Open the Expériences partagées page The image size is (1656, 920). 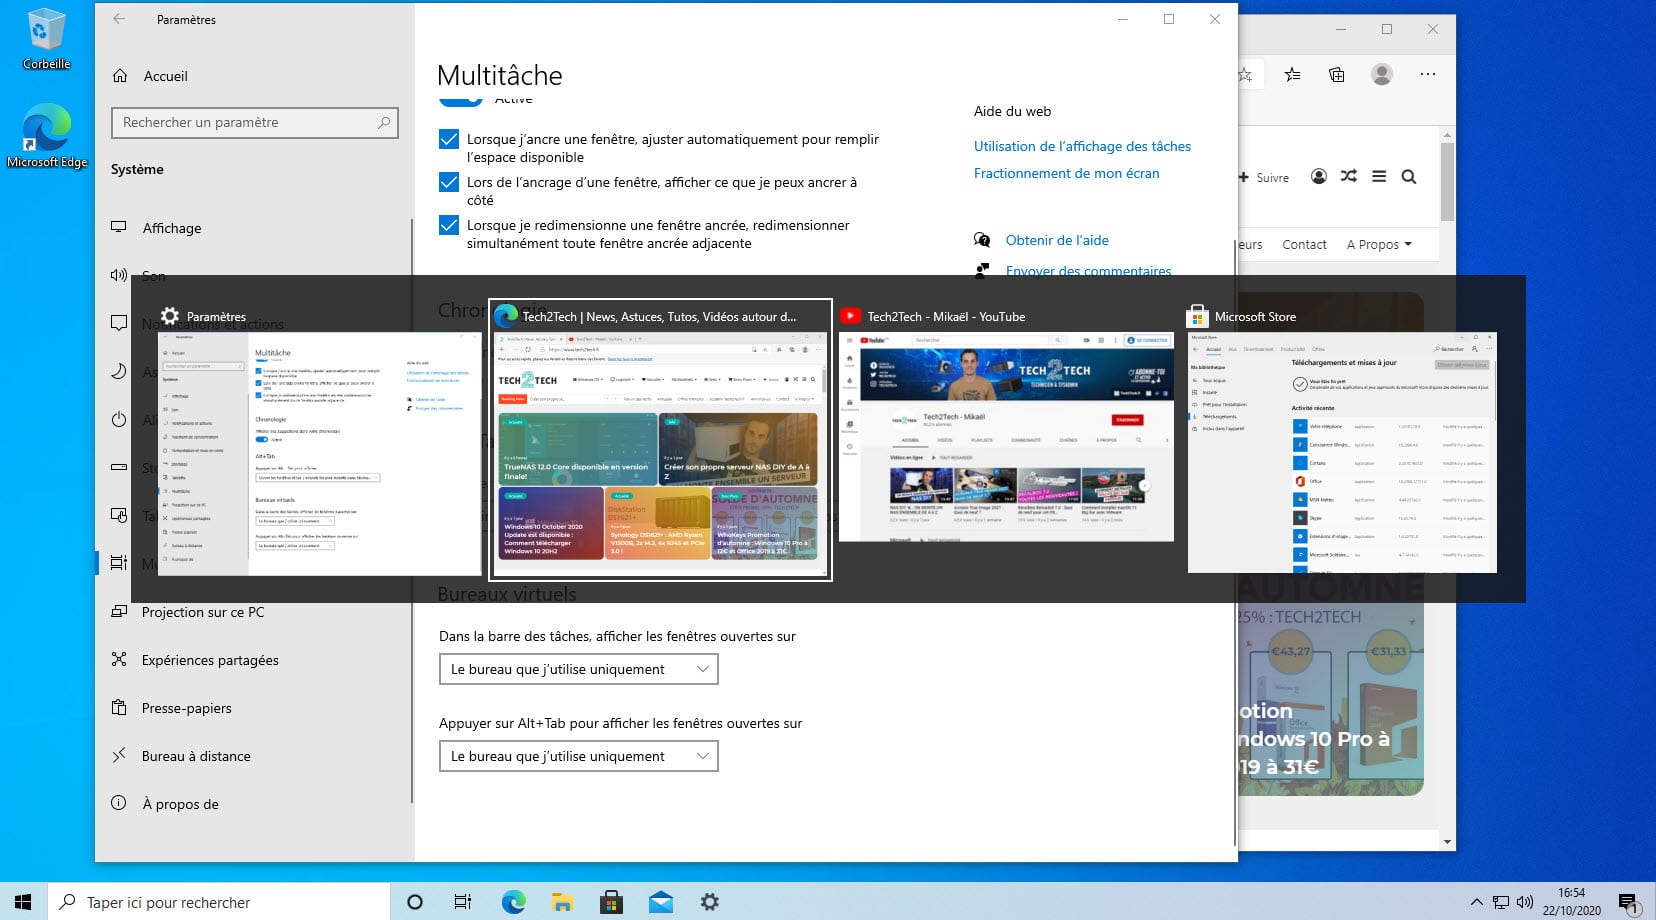[210, 660]
